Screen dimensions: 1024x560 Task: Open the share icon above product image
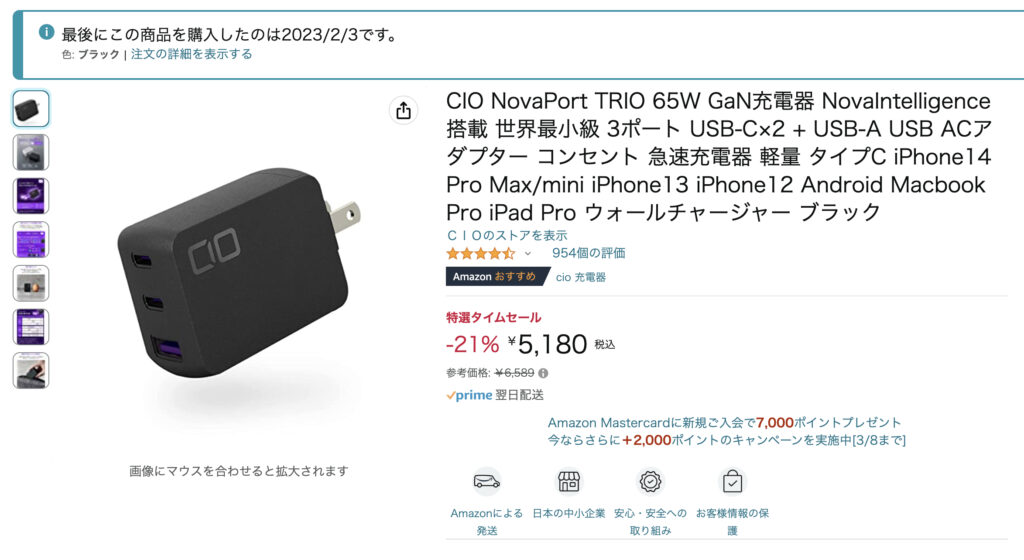point(404,110)
